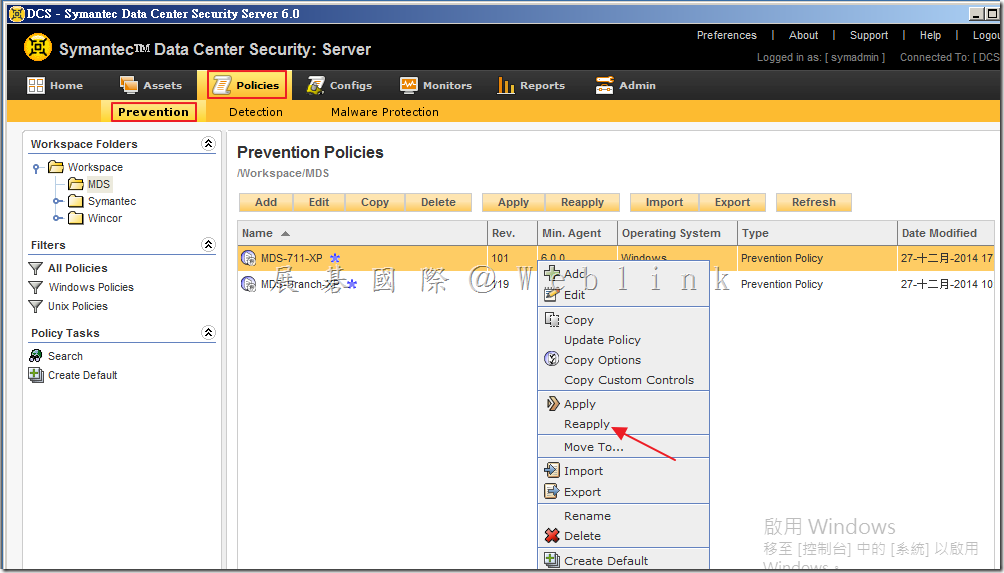Viewport: 1004px width, 573px height.
Task: Click the Delete toolbar button
Action: (438, 202)
